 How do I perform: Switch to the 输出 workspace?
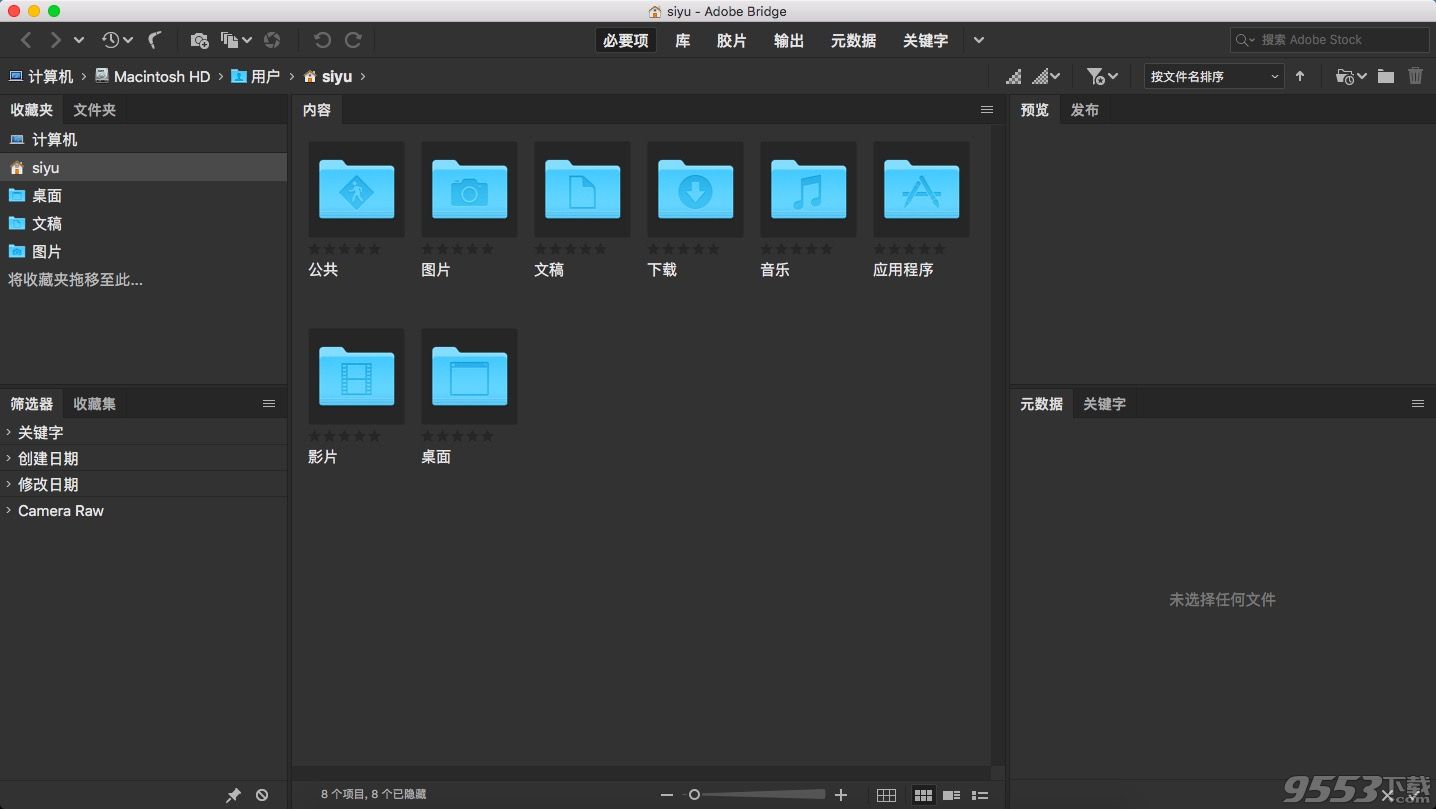[x=789, y=40]
